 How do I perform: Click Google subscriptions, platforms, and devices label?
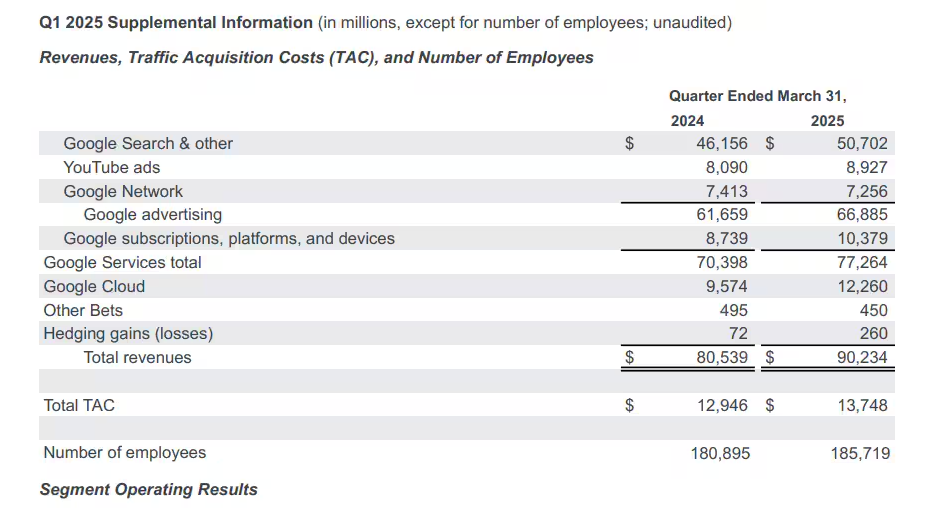click(x=229, y=238)
